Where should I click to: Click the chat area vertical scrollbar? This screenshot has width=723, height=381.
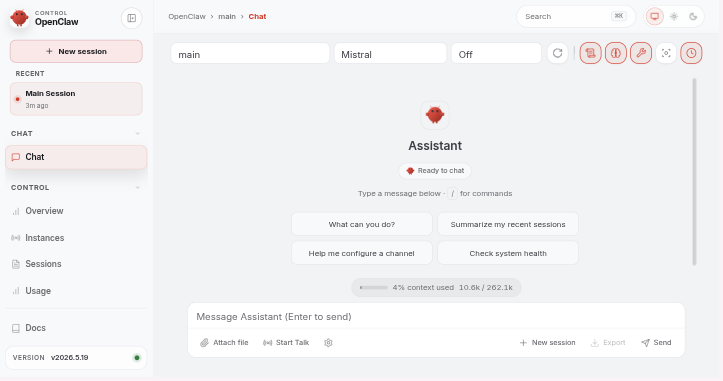tap(694, 172)
